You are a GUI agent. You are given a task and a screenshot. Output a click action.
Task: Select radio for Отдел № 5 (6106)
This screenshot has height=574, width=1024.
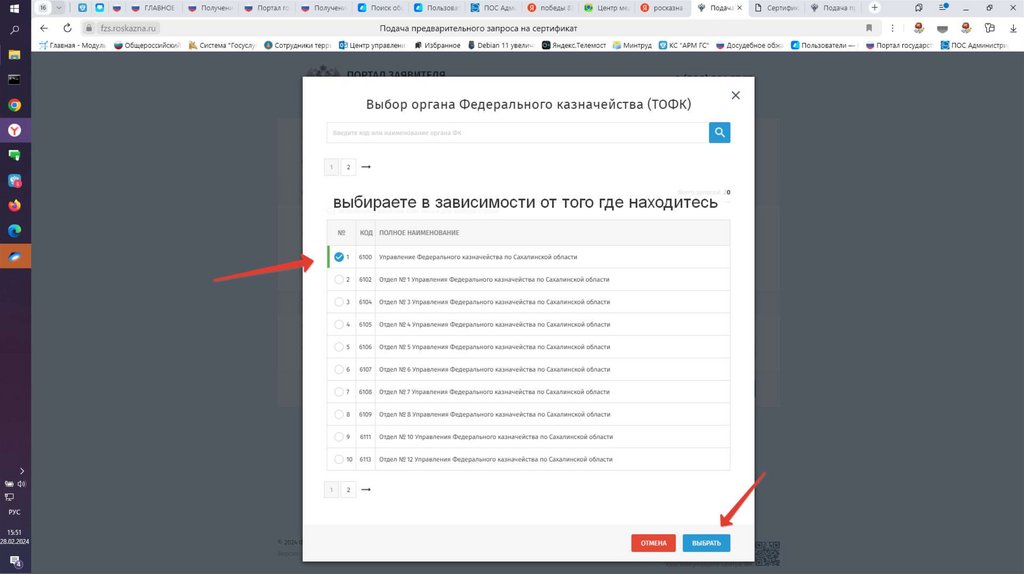click(x=338, y=347)
